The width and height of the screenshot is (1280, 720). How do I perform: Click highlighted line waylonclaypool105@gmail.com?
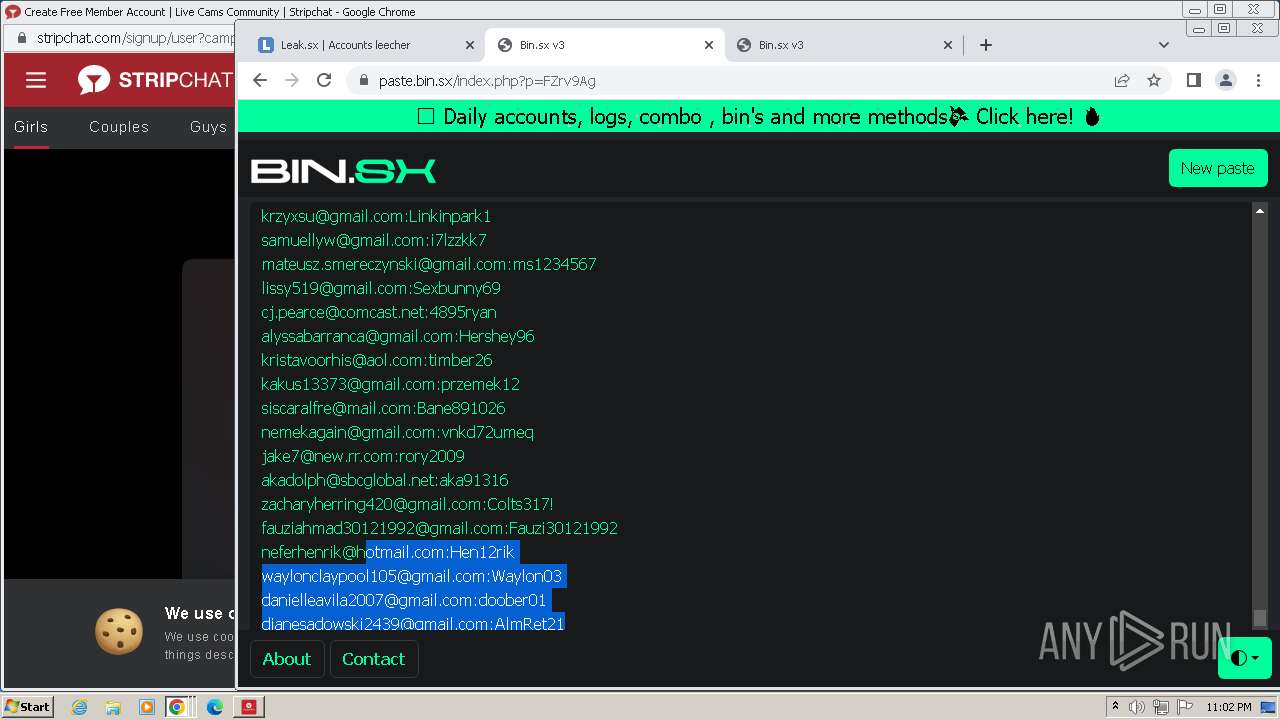pos(412,576)
